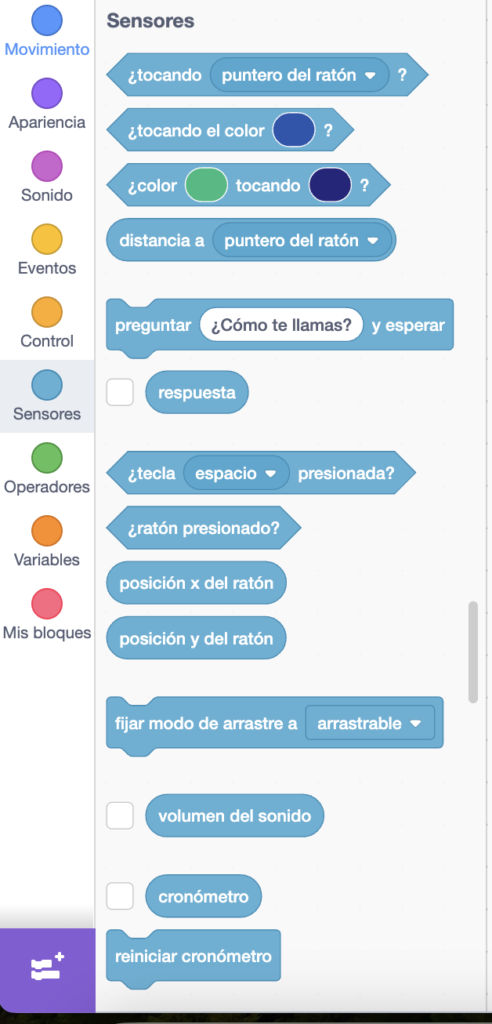Click the reiniciar cronómetro block
The image size is (492, 1024).
point(193,956)
